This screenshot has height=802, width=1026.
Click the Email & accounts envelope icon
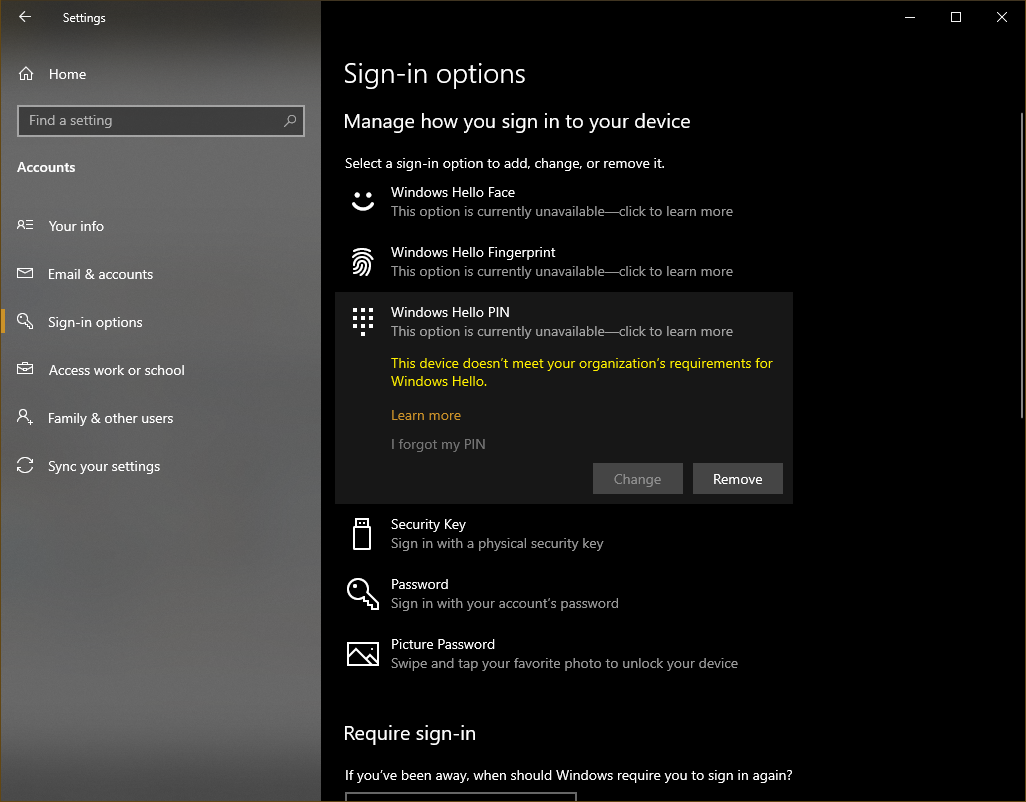coord(25,273)
